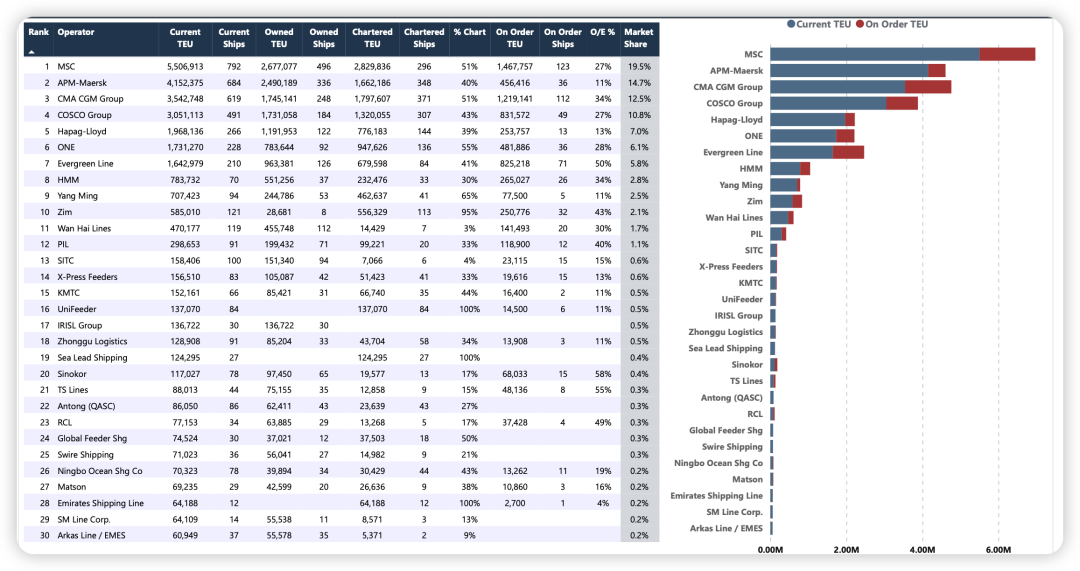Sort table by Operator column header
Screen dimensions: 1080x571
[x=76, y=32]
